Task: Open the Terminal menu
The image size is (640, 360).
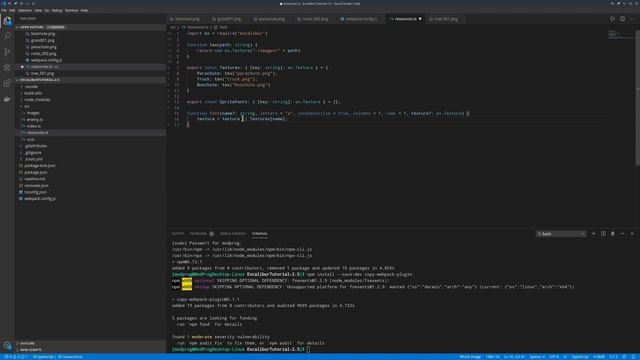Action: (71, 11)
